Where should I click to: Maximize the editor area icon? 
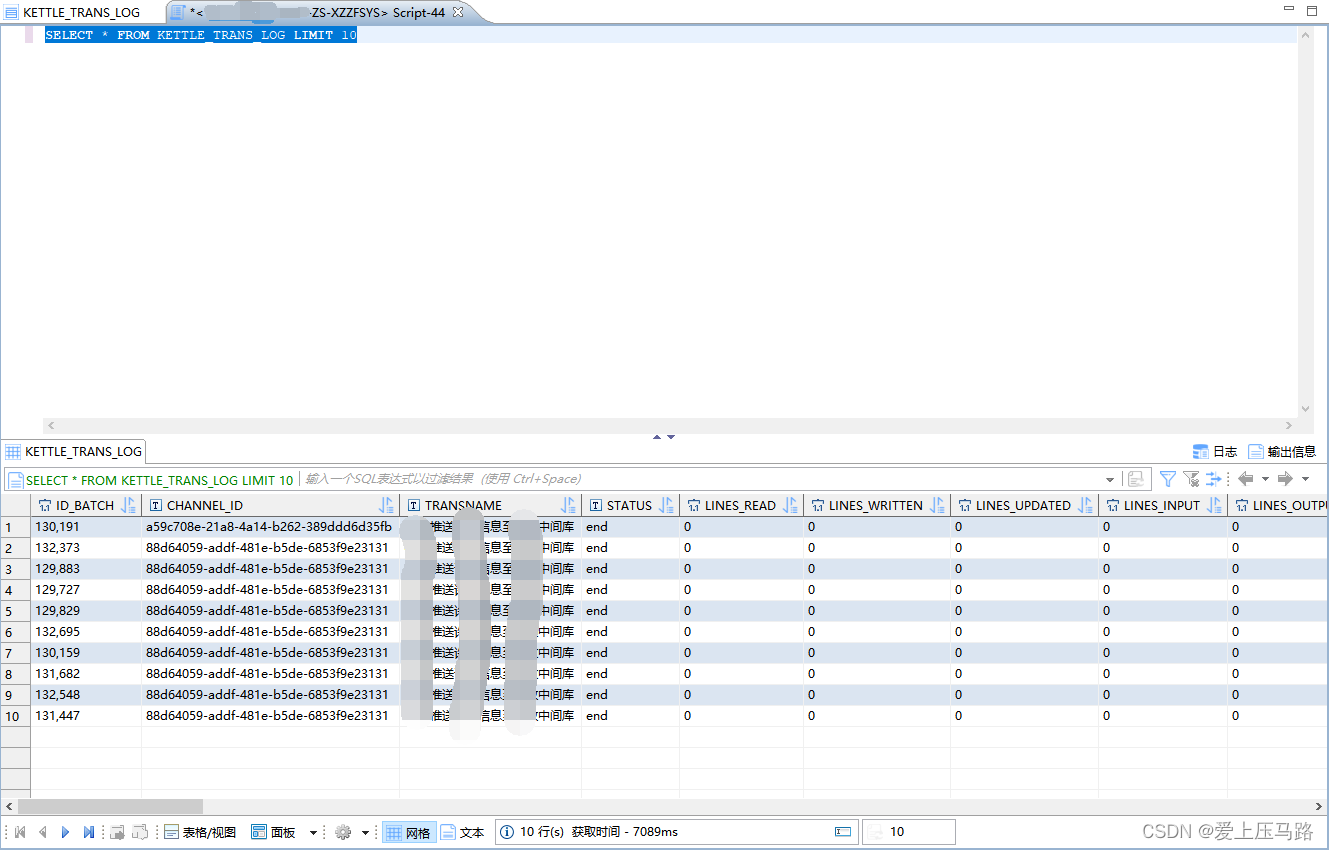pyautogui.click(x=1312, y=9)
